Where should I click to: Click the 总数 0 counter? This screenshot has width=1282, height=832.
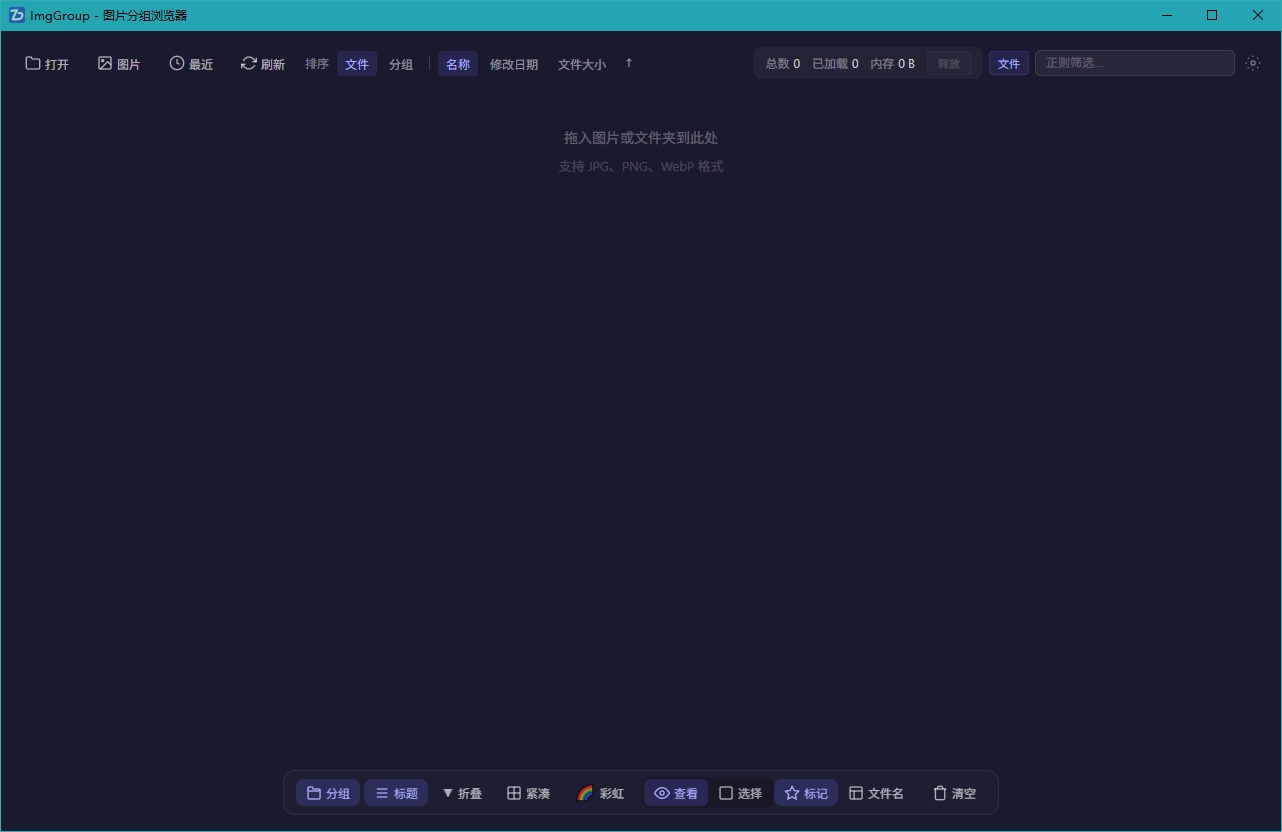[x=783, y=63]
